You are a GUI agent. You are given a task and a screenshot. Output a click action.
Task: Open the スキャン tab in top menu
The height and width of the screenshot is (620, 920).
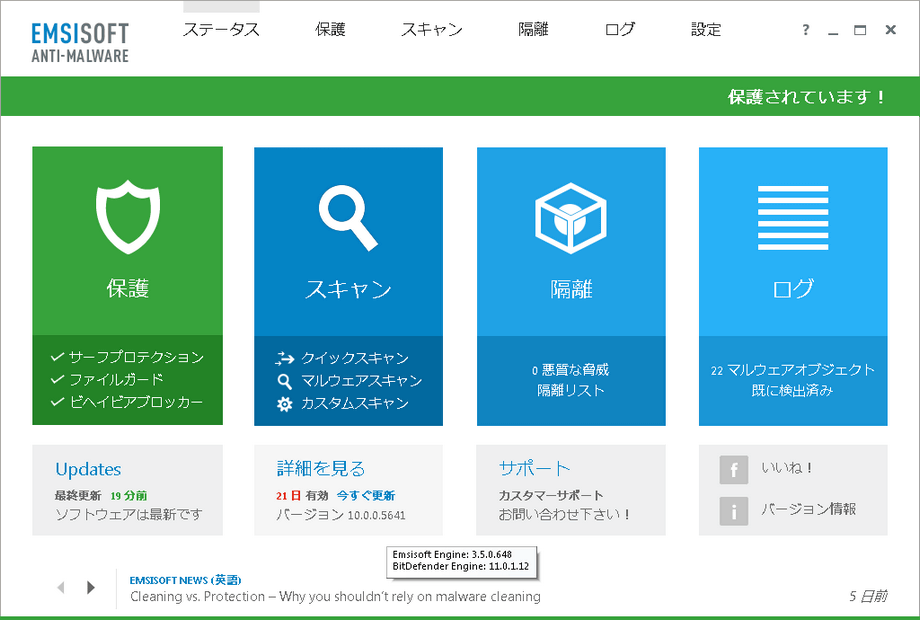pyautogui.click(x=432, y=29)
